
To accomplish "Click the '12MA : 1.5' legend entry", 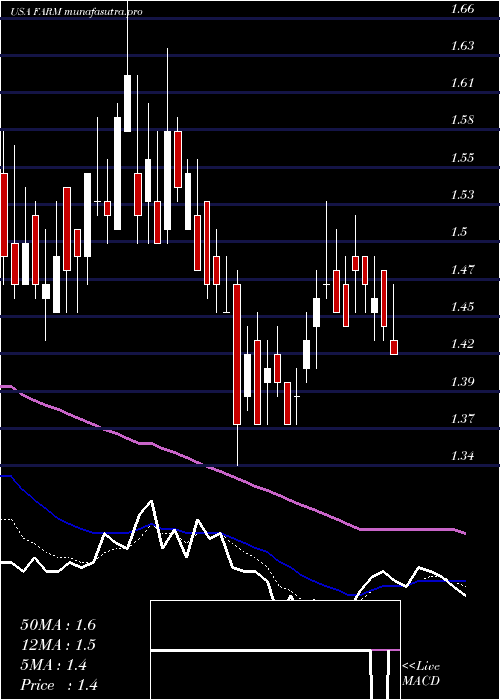I will point(58,645).
